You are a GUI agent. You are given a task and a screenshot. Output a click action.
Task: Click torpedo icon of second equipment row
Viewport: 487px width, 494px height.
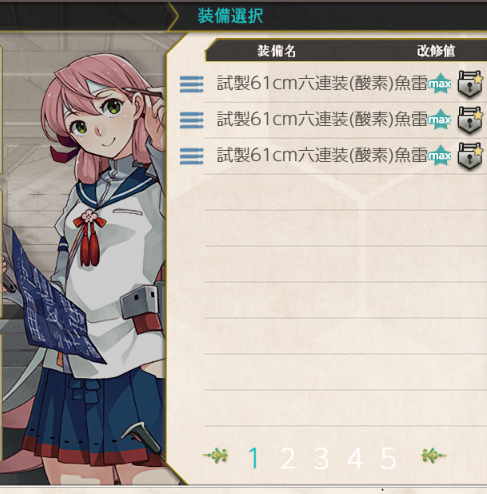[x=192, y=120]
